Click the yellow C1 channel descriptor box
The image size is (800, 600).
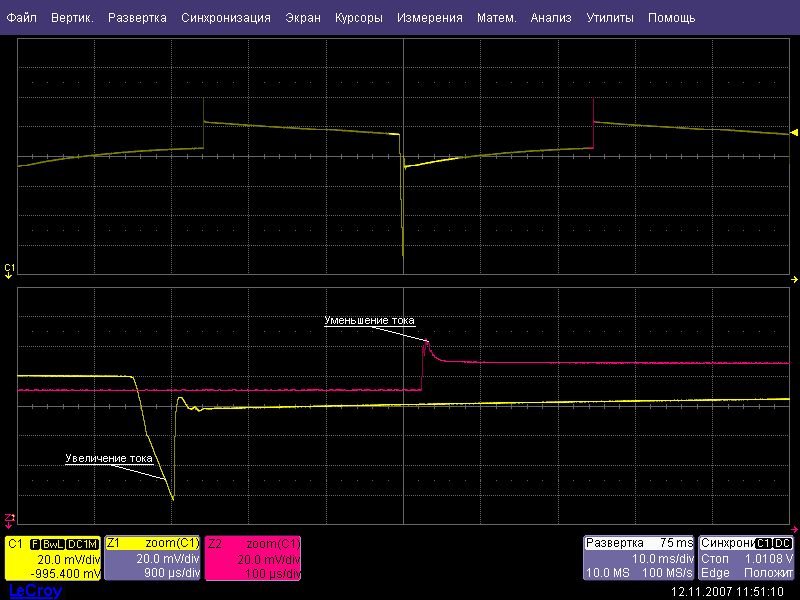click(53, 558)
